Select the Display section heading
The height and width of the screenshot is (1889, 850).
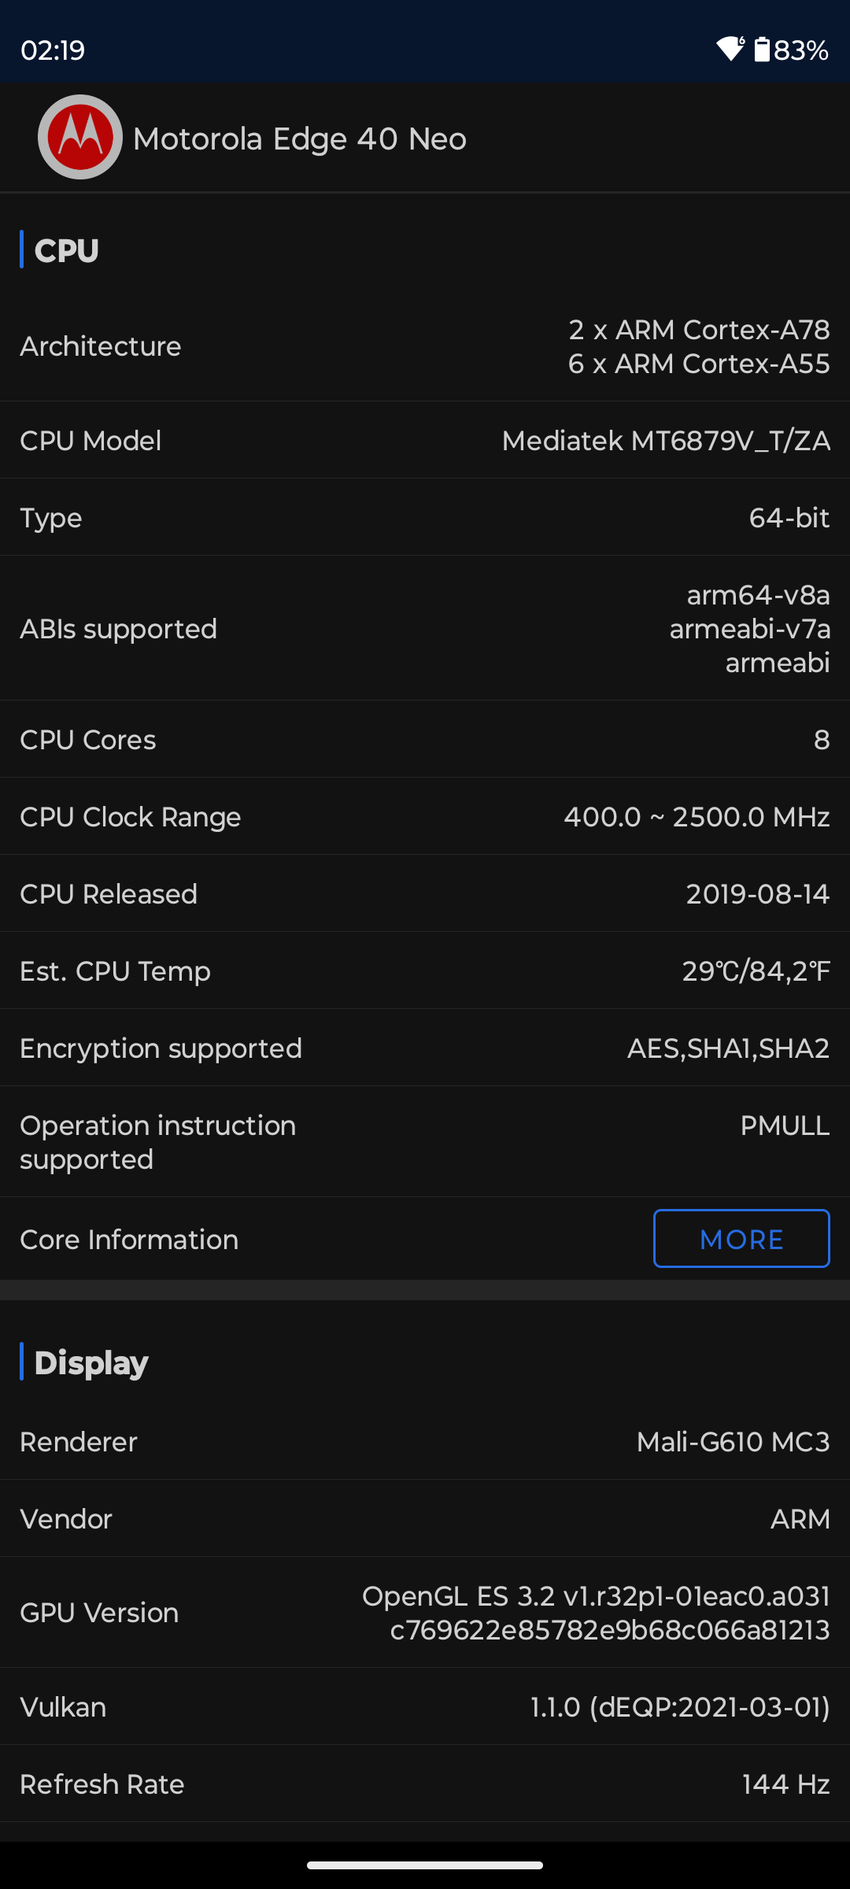pos(91,1363)
